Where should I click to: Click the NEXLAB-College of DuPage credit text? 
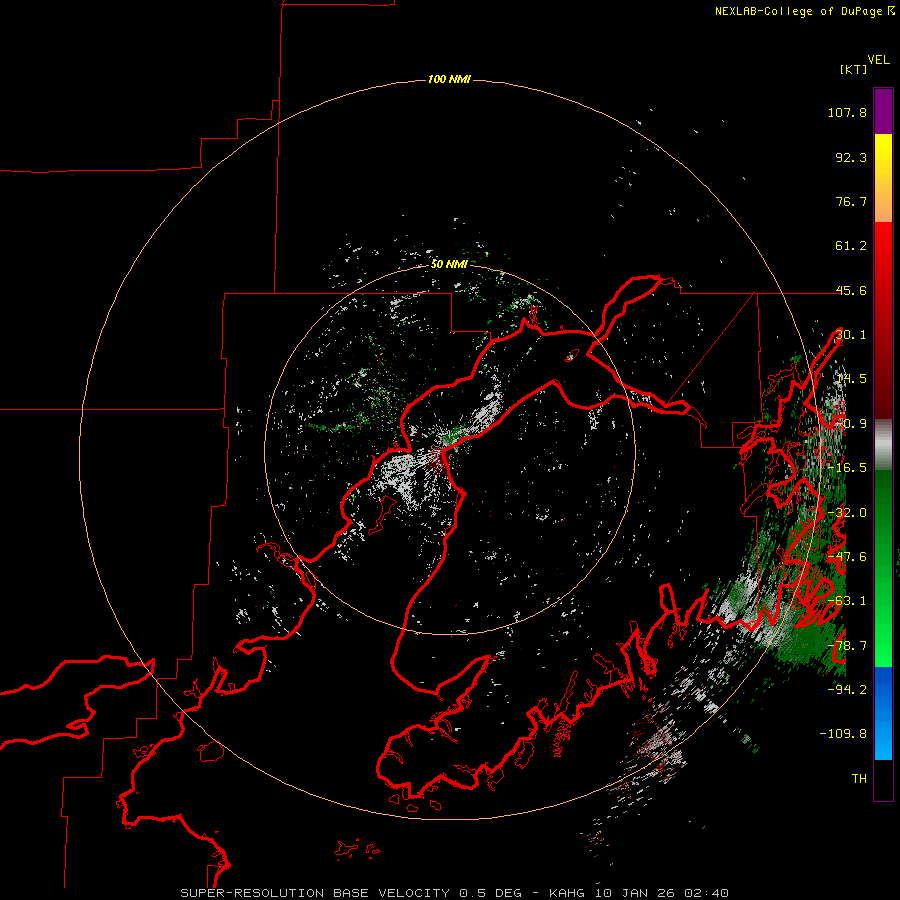pos(805,11)
